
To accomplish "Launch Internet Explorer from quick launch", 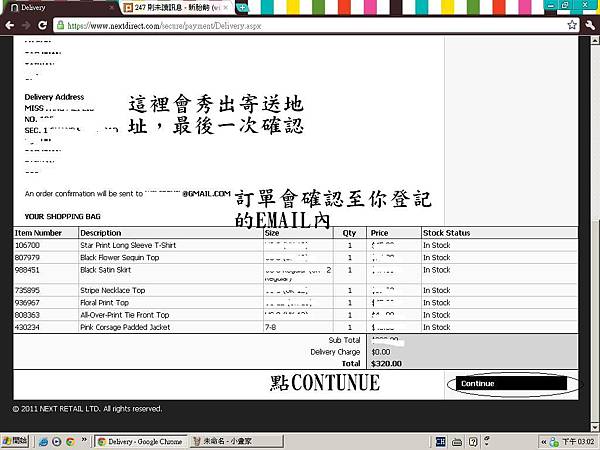I will 43,442.
